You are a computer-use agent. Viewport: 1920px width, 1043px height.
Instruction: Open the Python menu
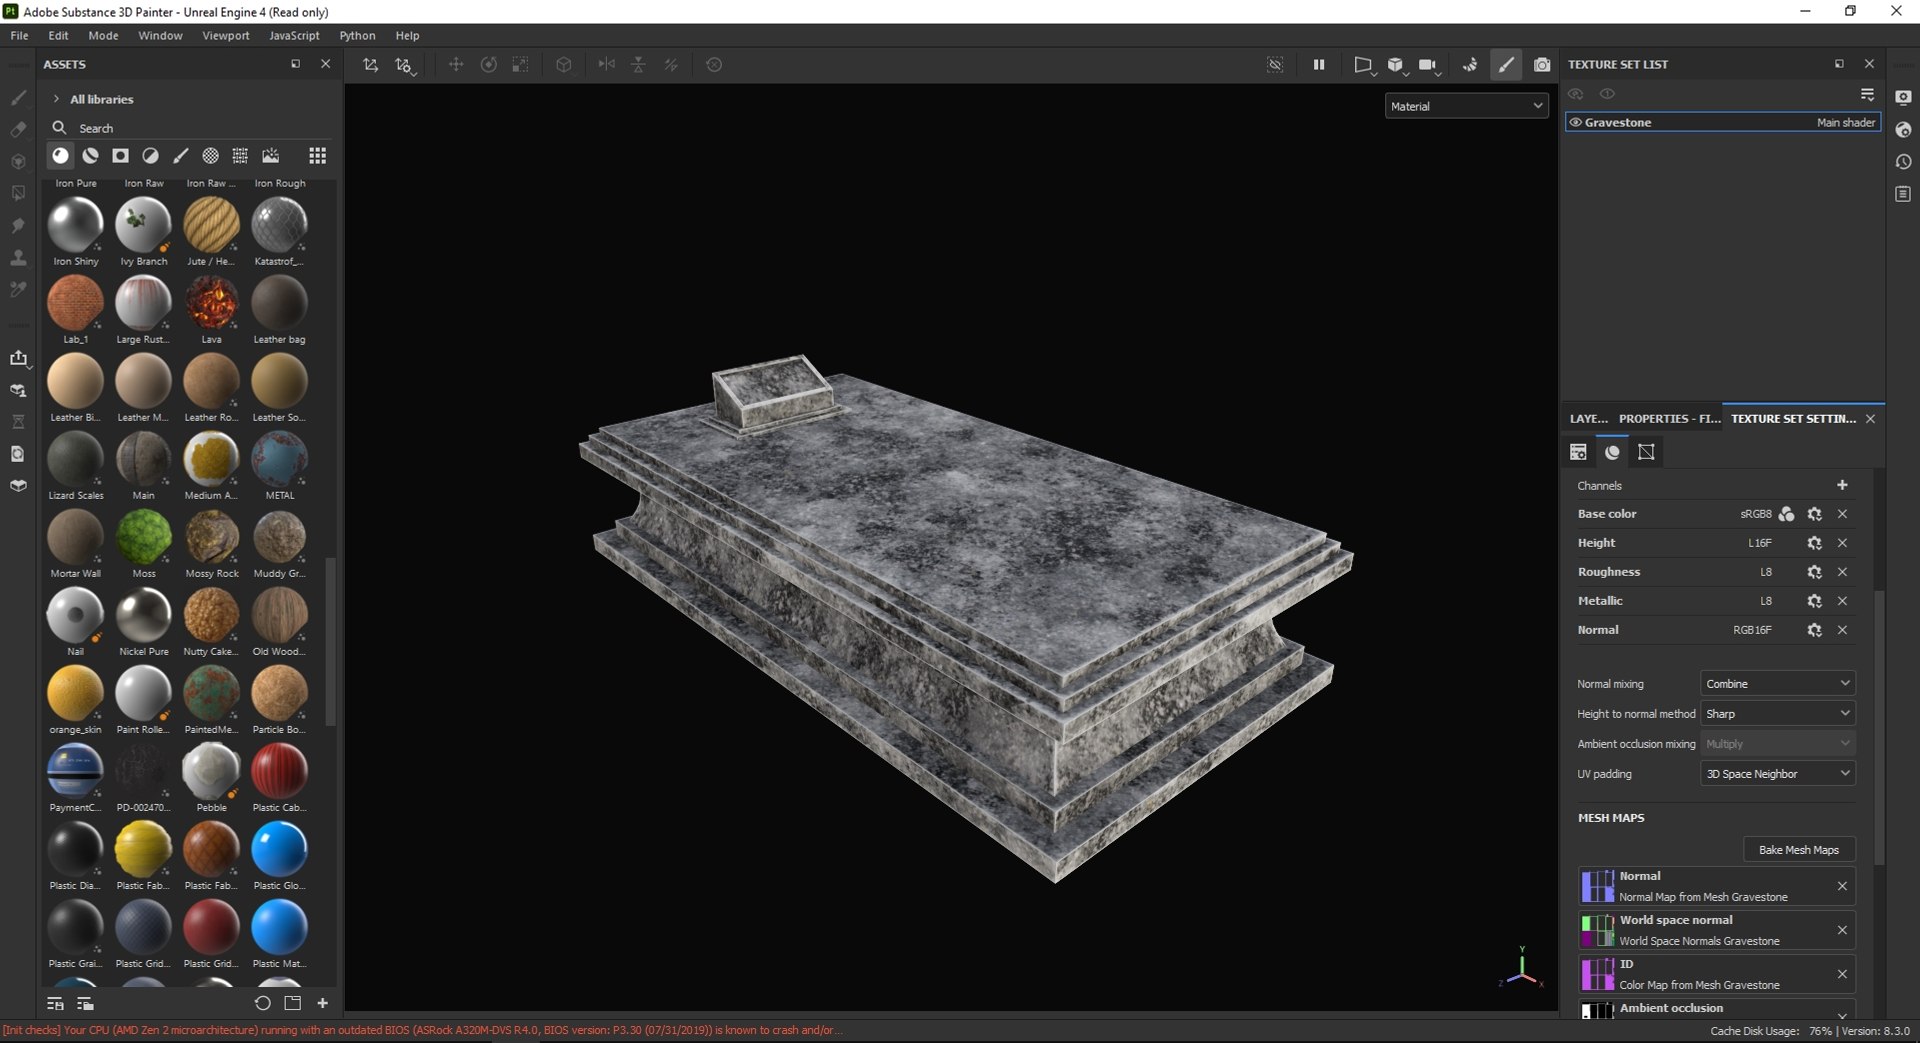pos(357,35)
